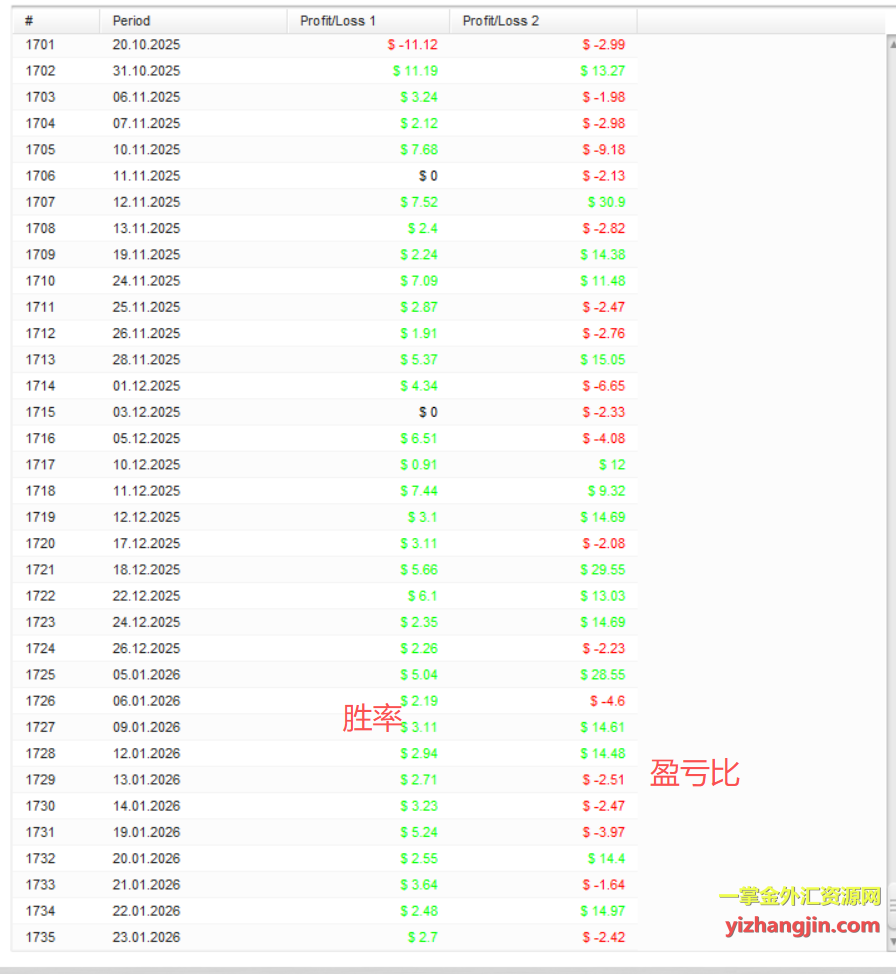Select the last row 1735

(40, 937)
